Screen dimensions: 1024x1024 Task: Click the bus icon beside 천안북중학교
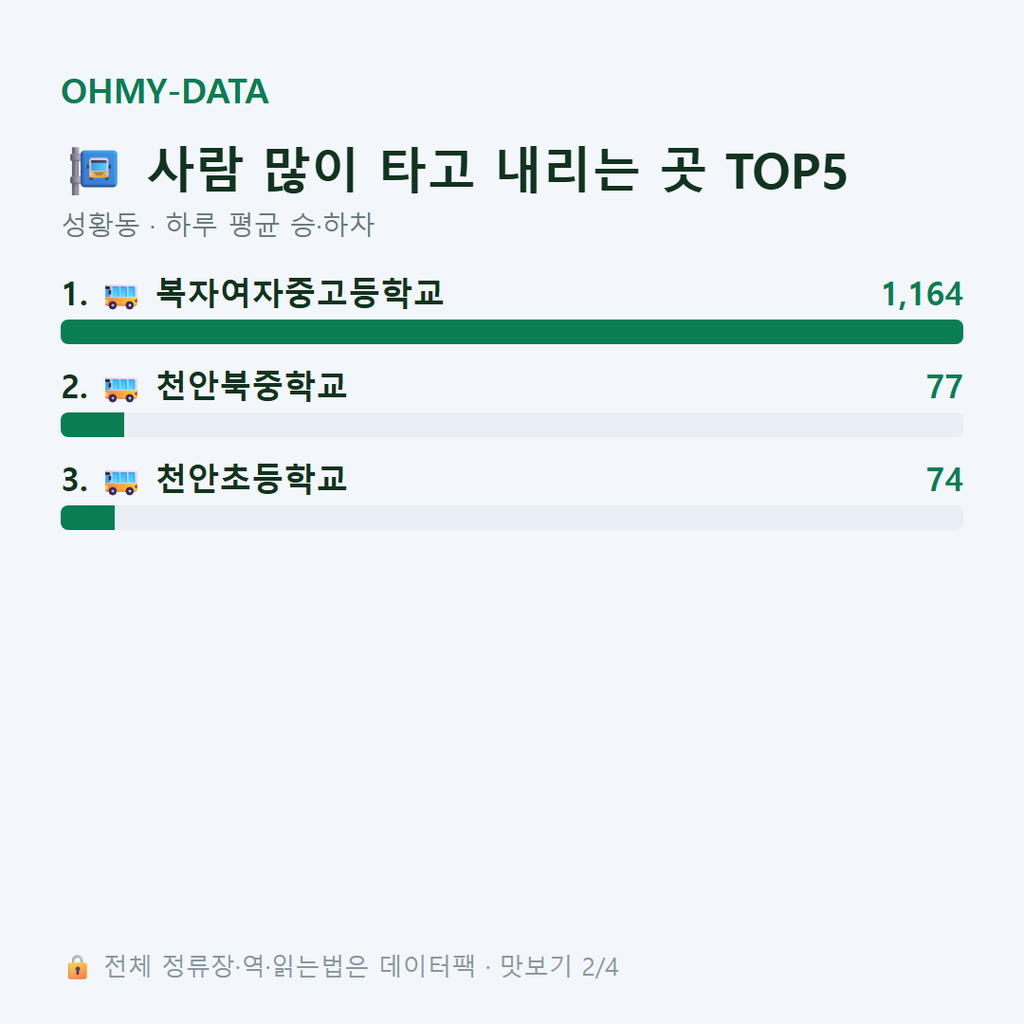click(x=121, y=389)
